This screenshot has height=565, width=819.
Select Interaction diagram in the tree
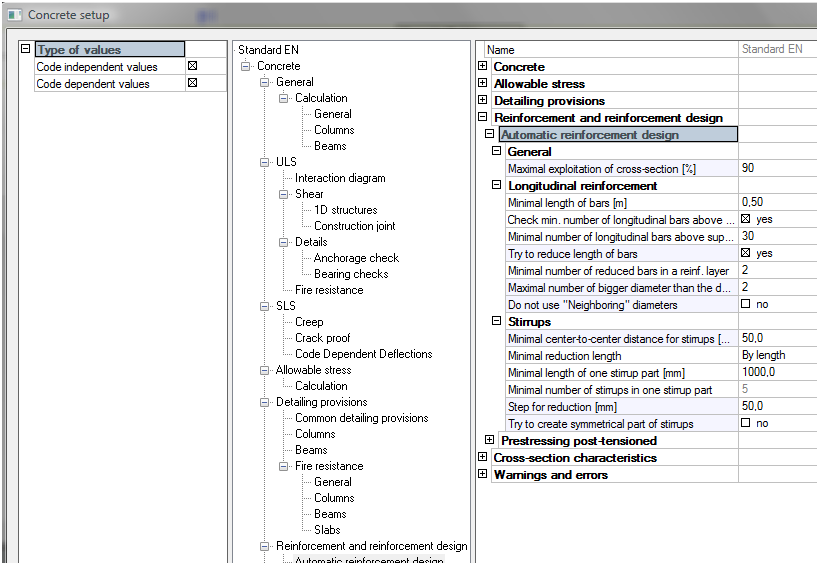click(x=340, y=178)
